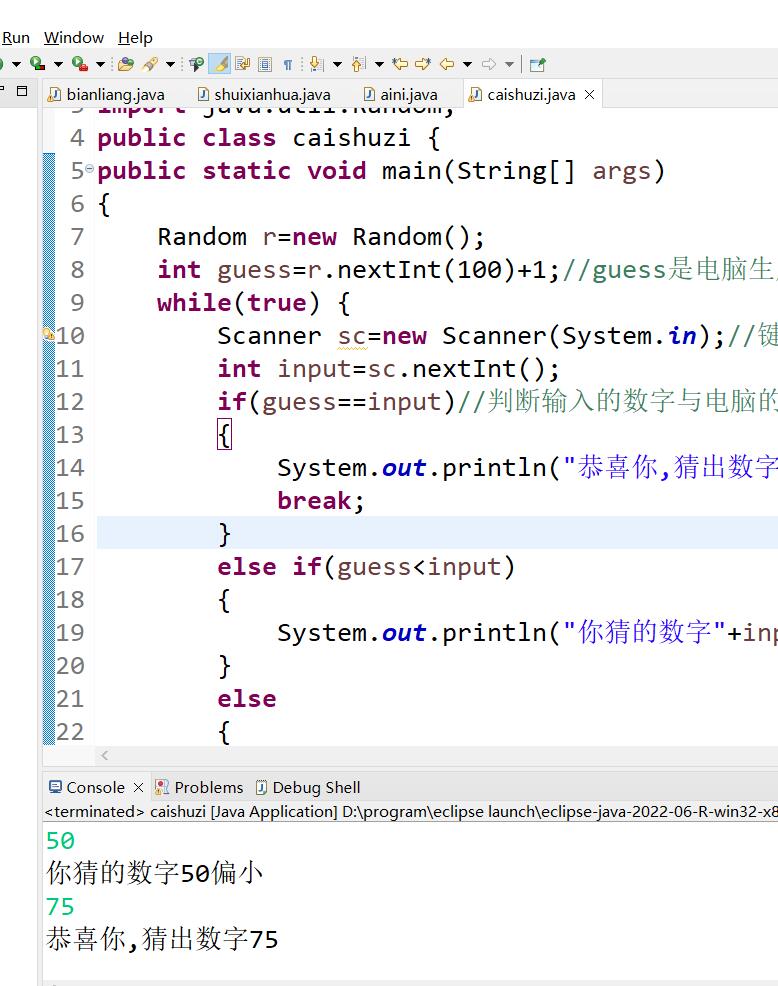
Task: Open Forward history dropdown arrow
Action: [509, 64]
